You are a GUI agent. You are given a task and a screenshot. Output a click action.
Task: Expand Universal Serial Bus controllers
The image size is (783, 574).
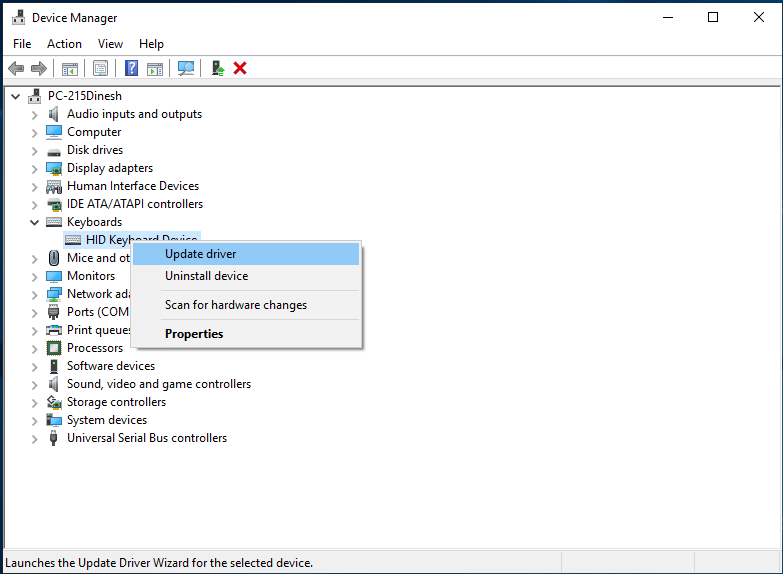point(34,439)
